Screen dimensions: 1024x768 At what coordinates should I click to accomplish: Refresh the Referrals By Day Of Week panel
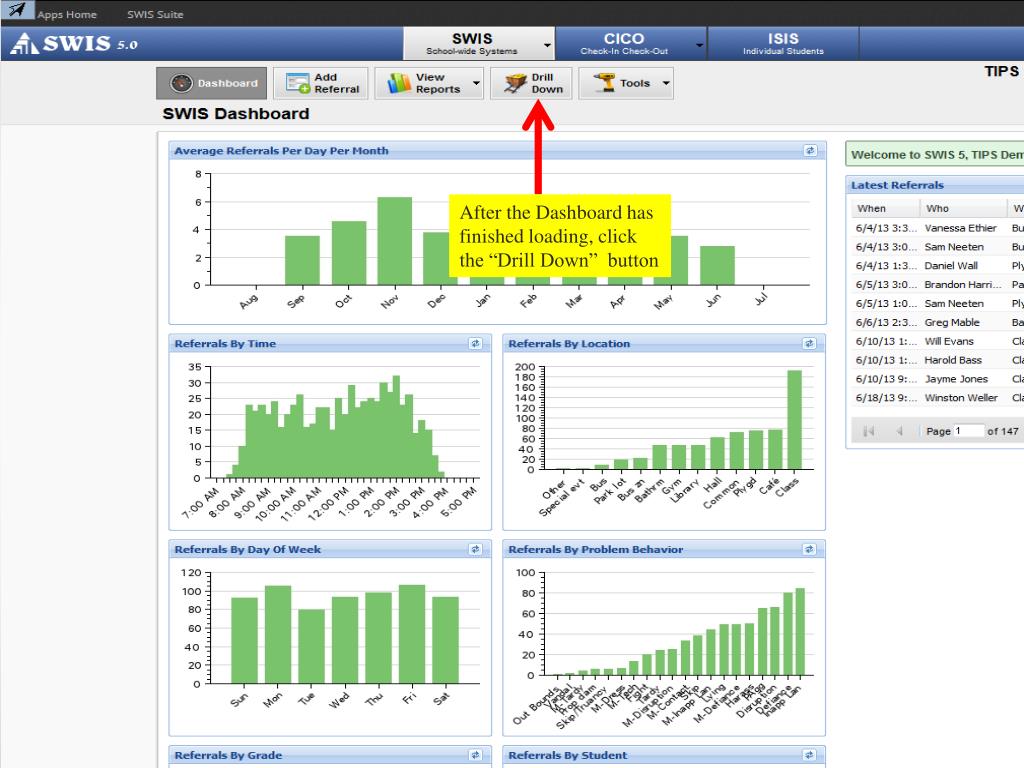475,549
